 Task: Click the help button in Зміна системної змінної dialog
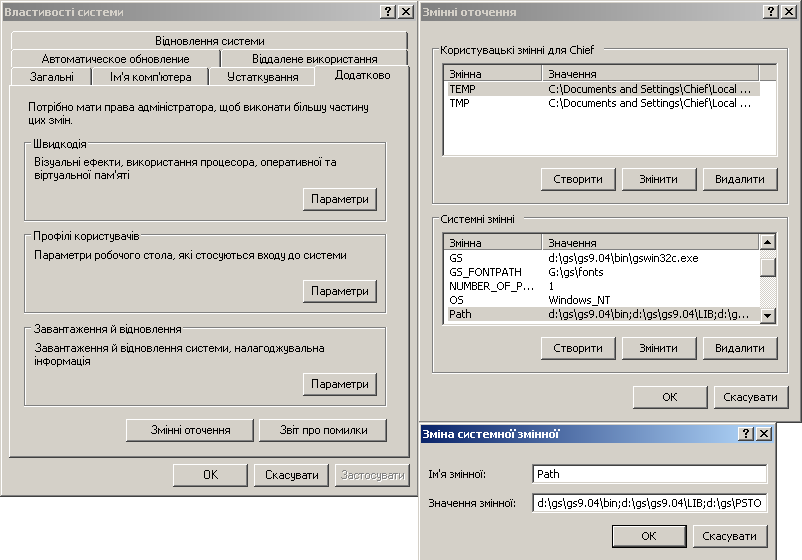tap(746, 434)
